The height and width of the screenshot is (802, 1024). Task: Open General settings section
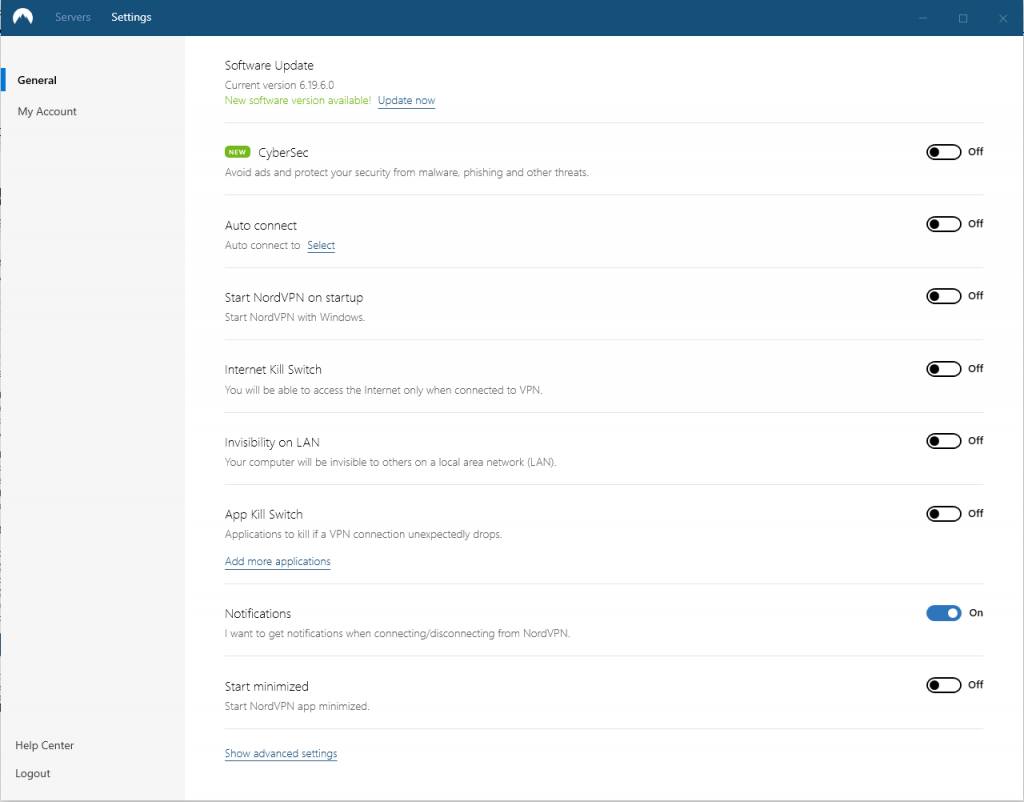coord(37,80)
